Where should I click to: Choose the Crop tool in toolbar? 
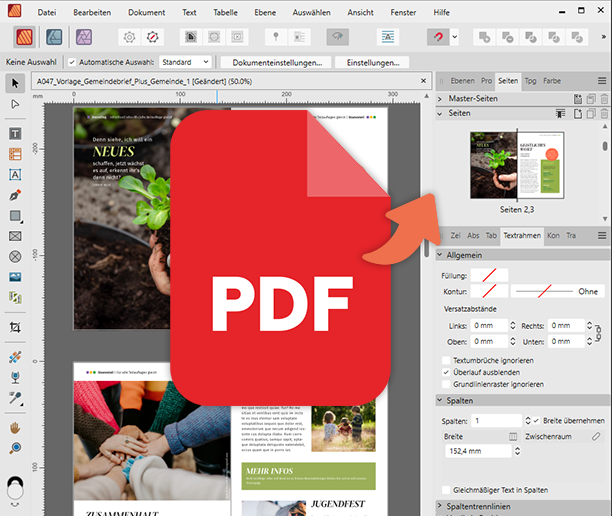(15, 327)
